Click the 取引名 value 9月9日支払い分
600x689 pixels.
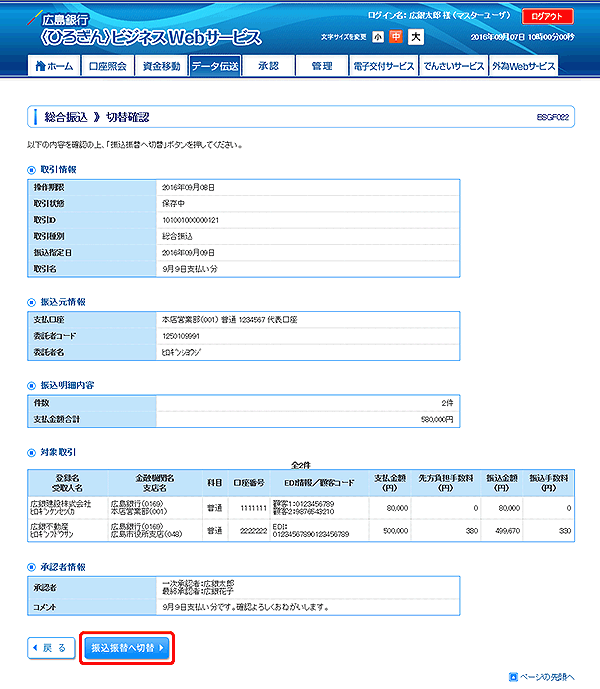tap(190, 269)
